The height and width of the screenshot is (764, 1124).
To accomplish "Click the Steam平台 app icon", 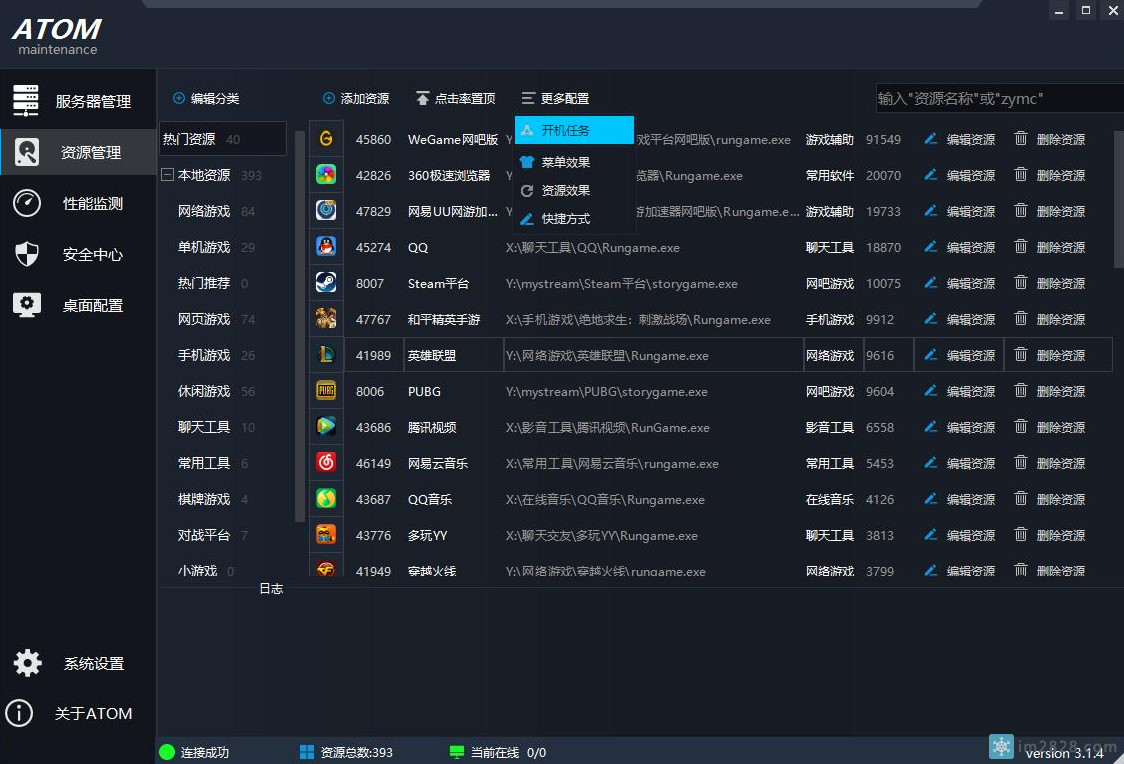I will pyautogui.click(x=326, y=283).
